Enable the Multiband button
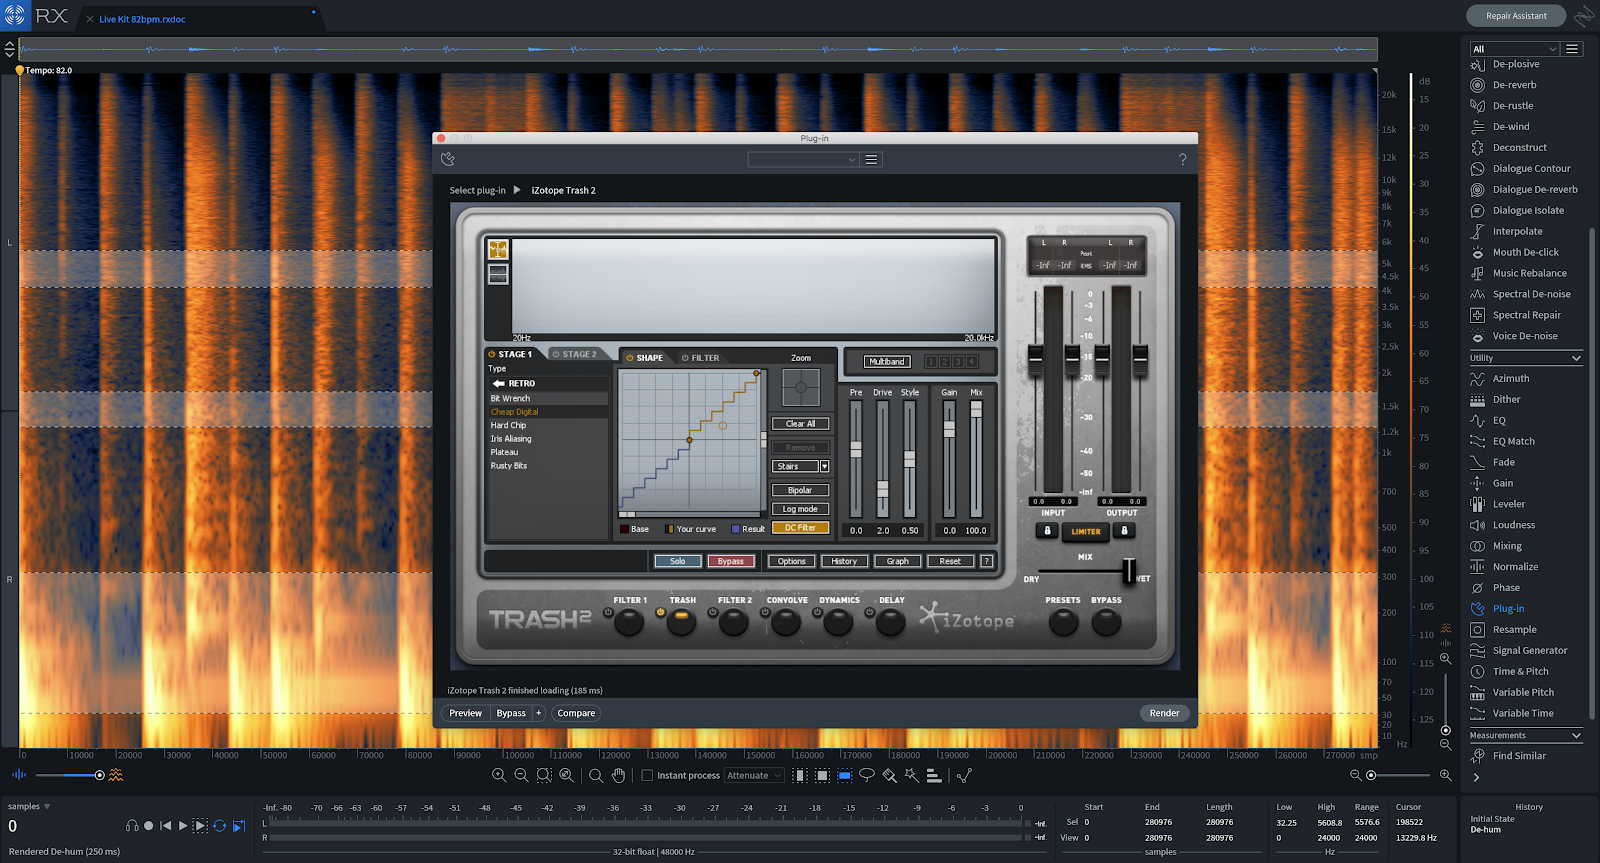Screen dimensions: 1600x863 887,361
